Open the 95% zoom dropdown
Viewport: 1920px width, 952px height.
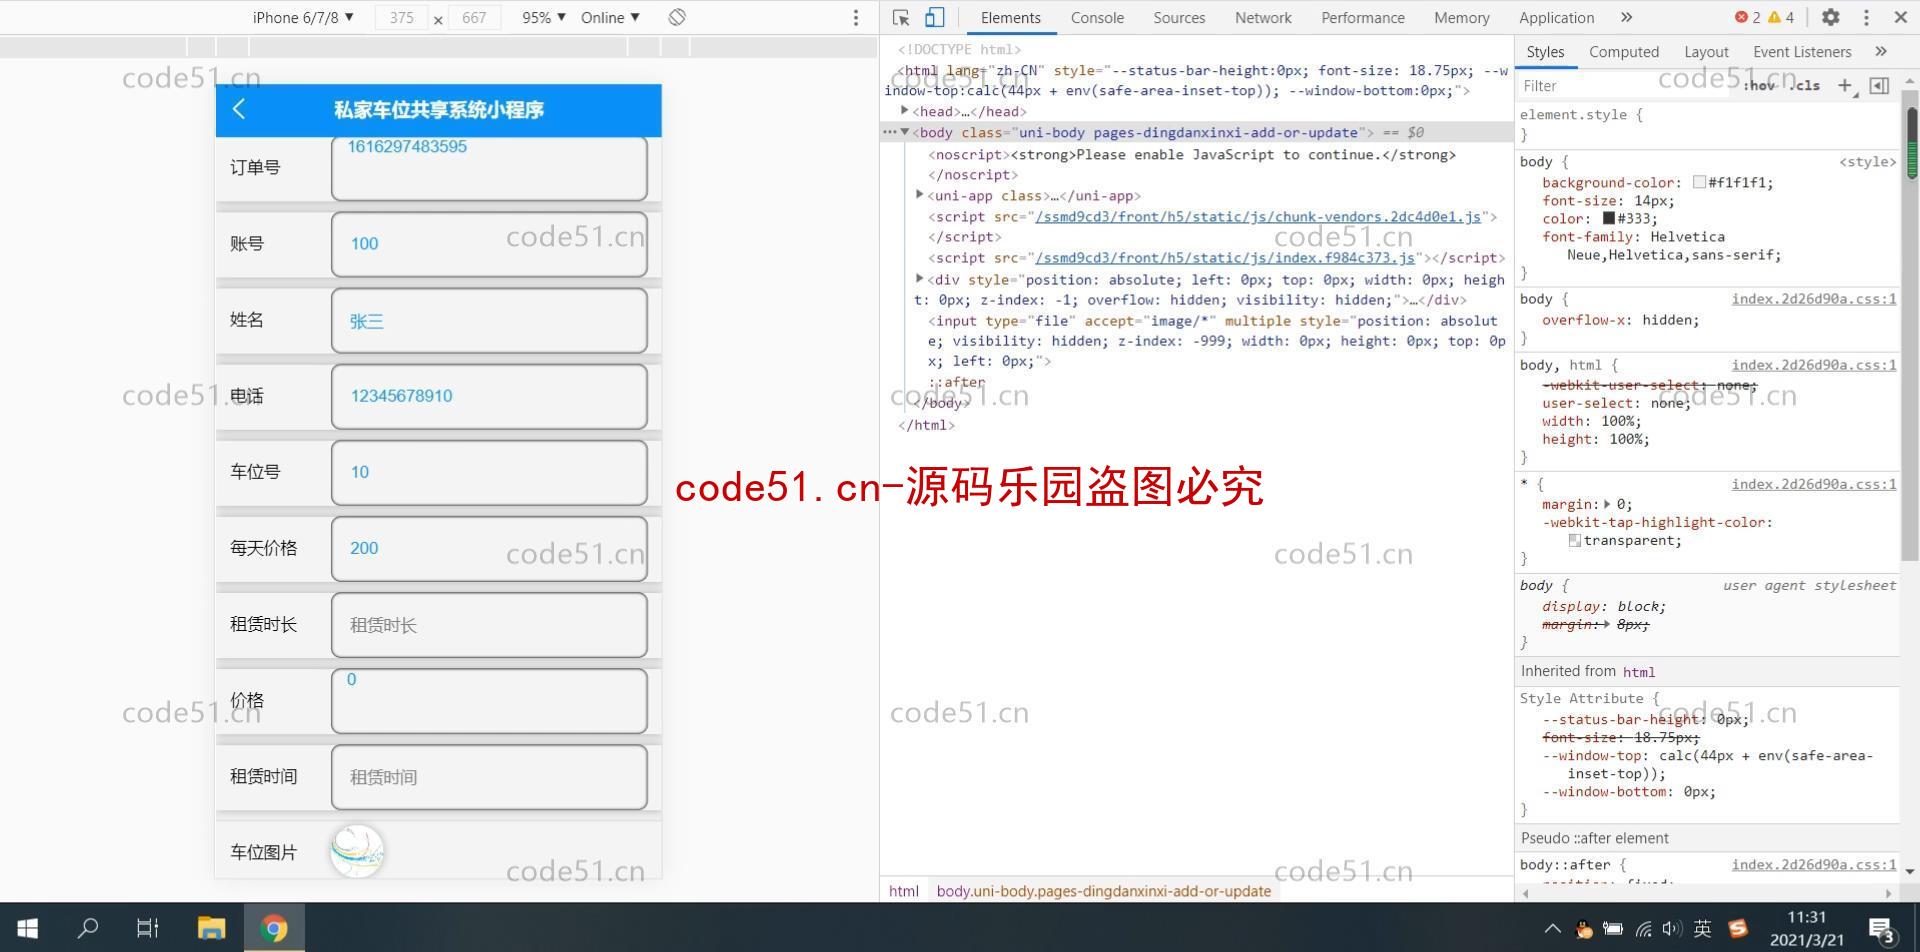pyautogui.click(x=544, y=18)
